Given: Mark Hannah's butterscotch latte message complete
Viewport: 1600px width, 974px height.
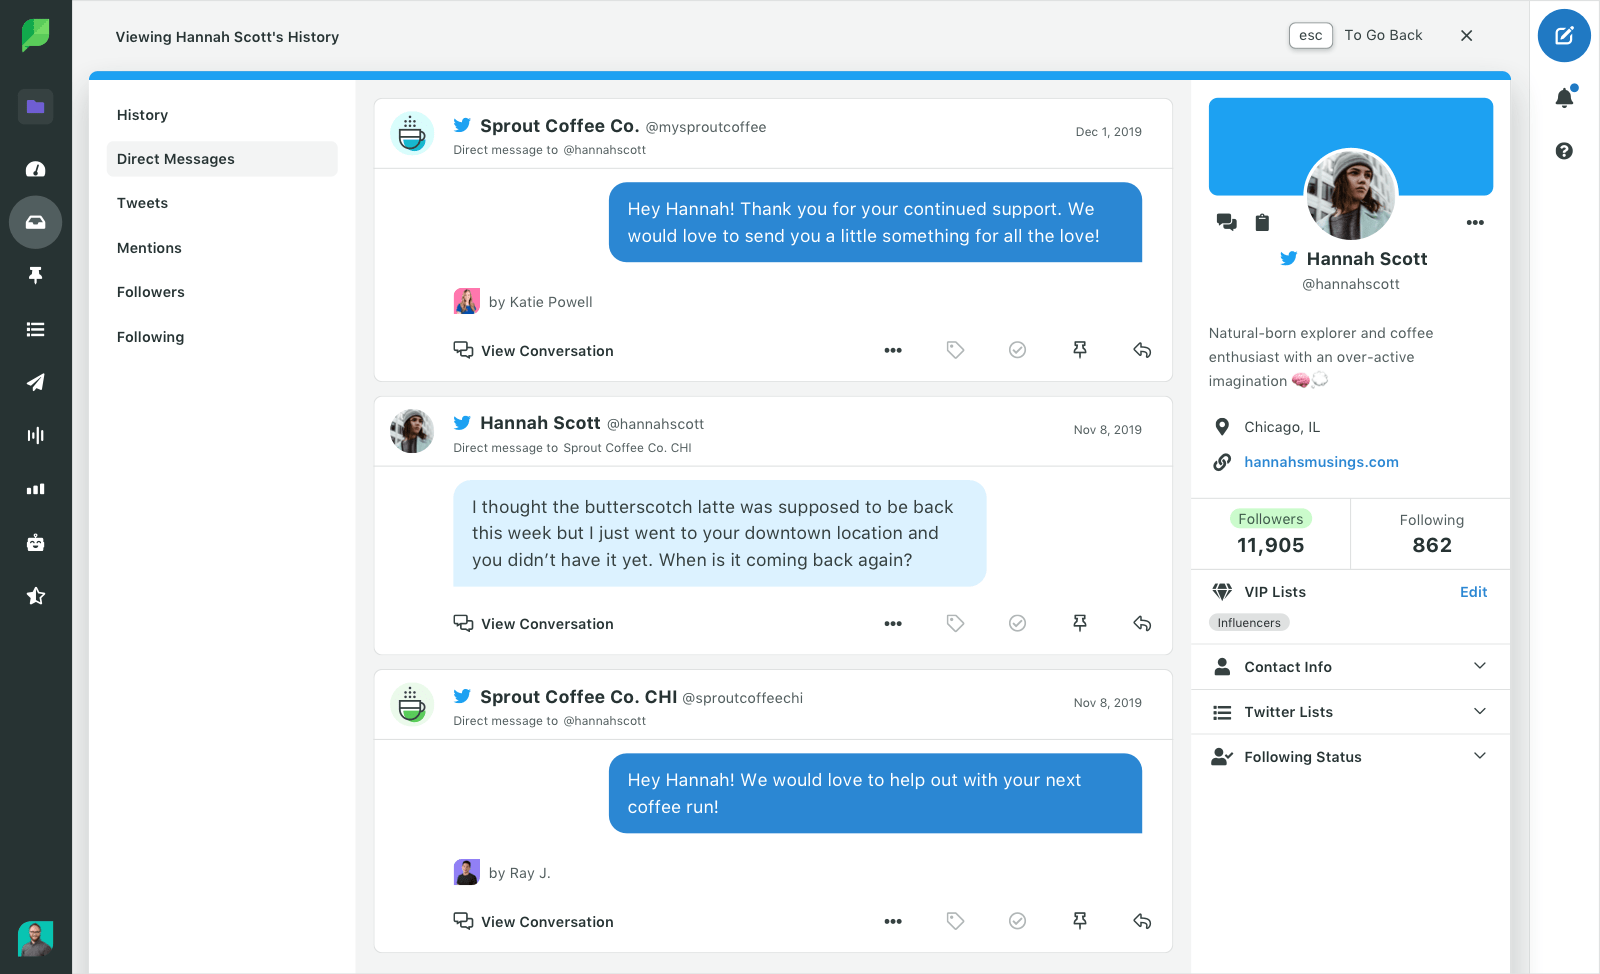Looking at the screenshot, I should tap(1017, 623).
